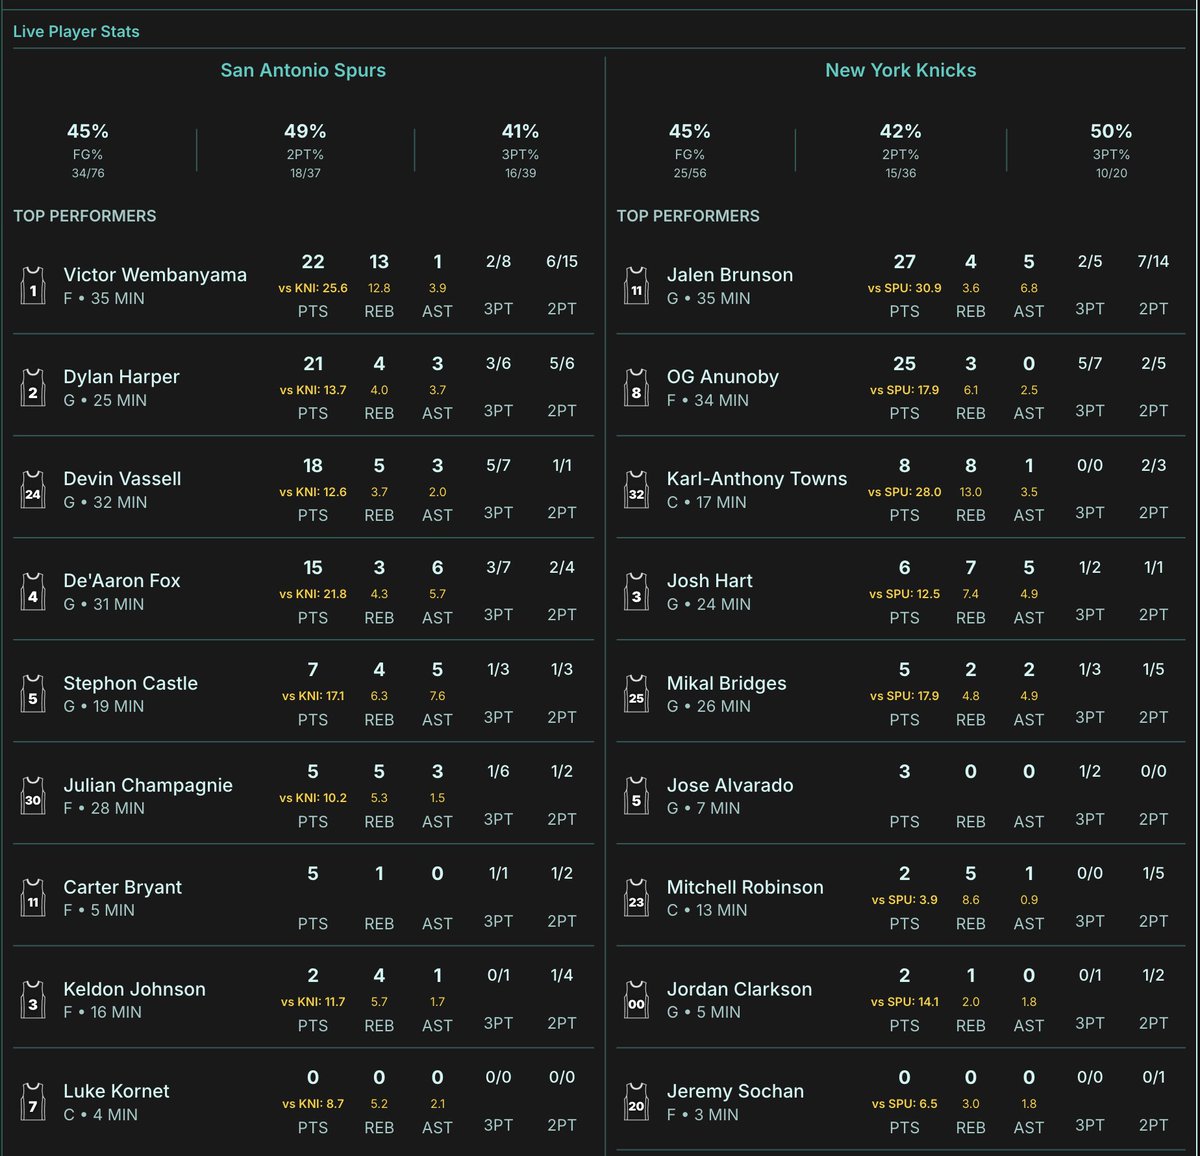The width and height of the screenshot is (1200, 1156).
Task: Click Wembanyama's 22 points value
Action: pyautogui.click(x=313, y=262)
